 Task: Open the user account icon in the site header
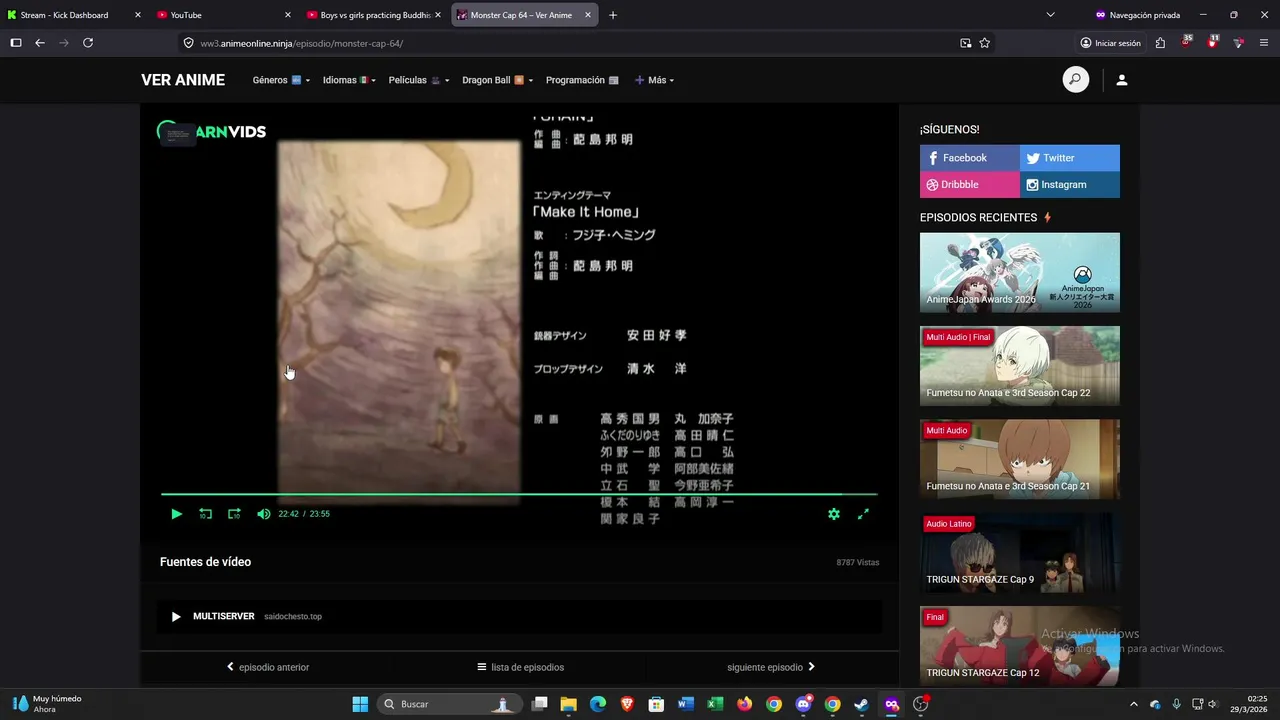click(1121, 80)
